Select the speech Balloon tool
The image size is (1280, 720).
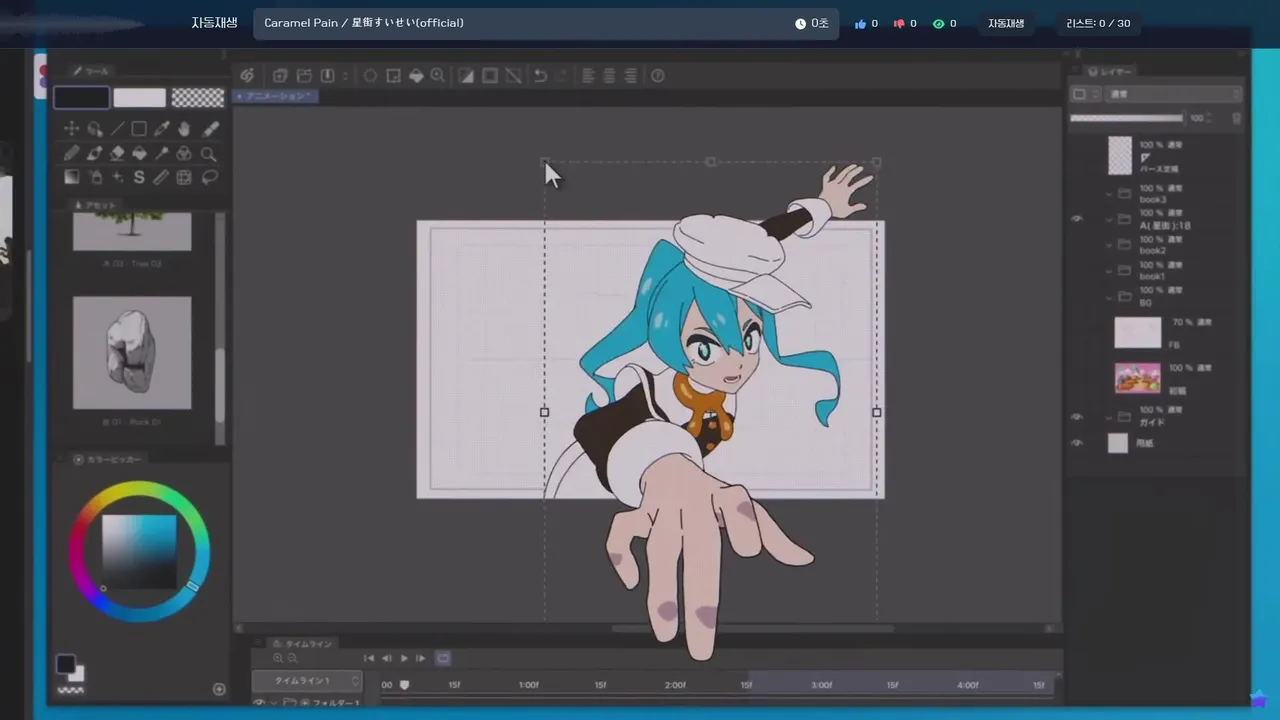click(x=209, y=178)
